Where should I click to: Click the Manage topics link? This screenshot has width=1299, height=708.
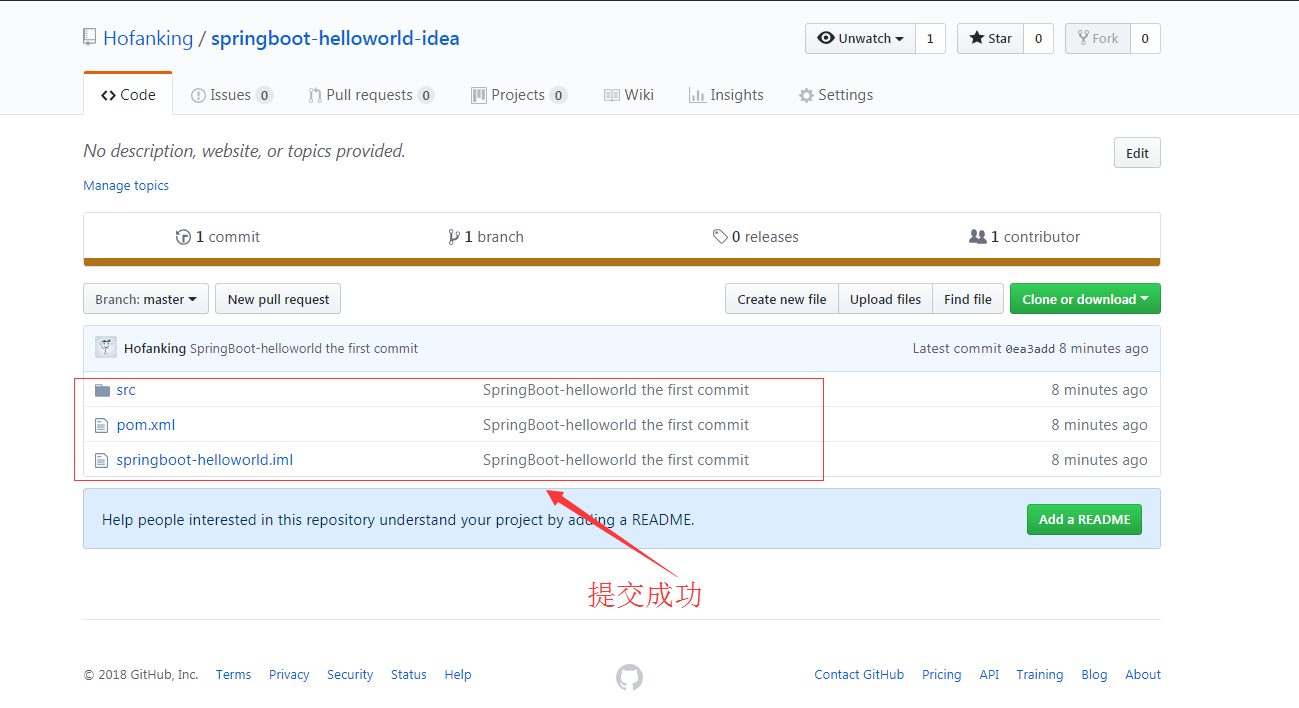(126, 185)
